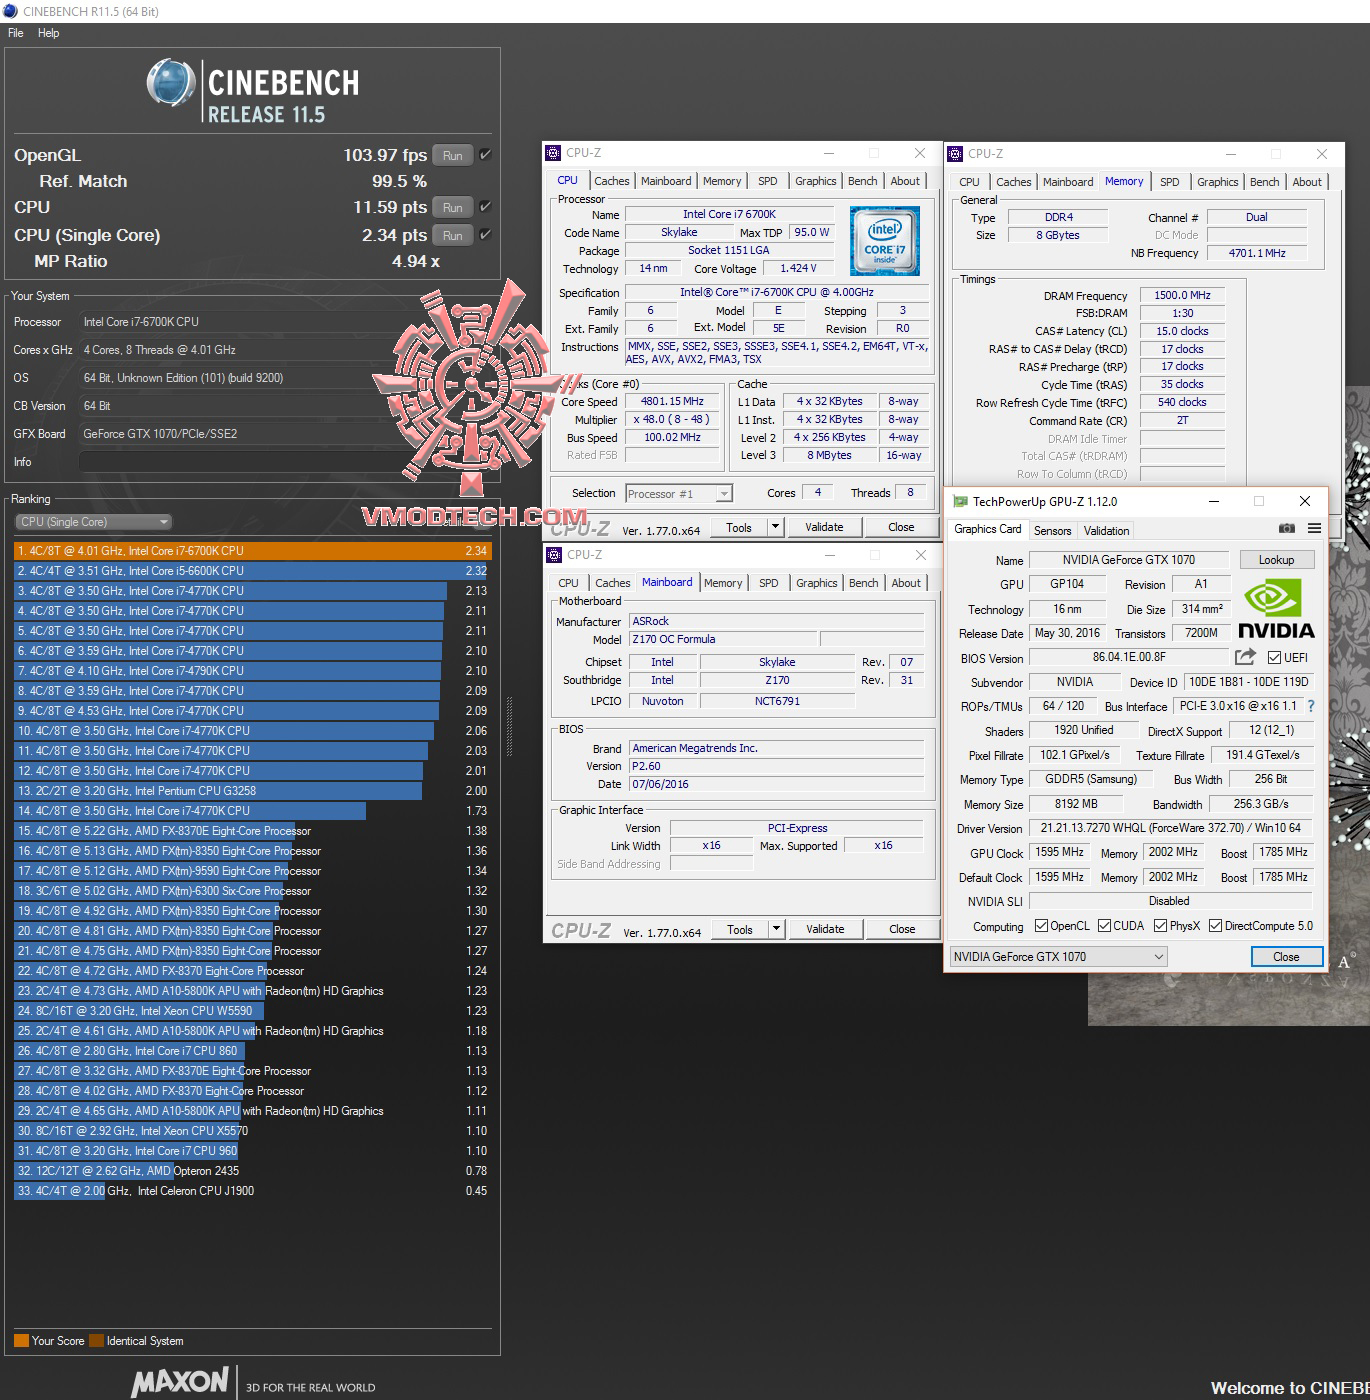This screenshot has width=1370, height=1400.
Task: Click the GPU-Z Name field NVIDIA GeForce GTX 1070
Action: [1129, 560]
